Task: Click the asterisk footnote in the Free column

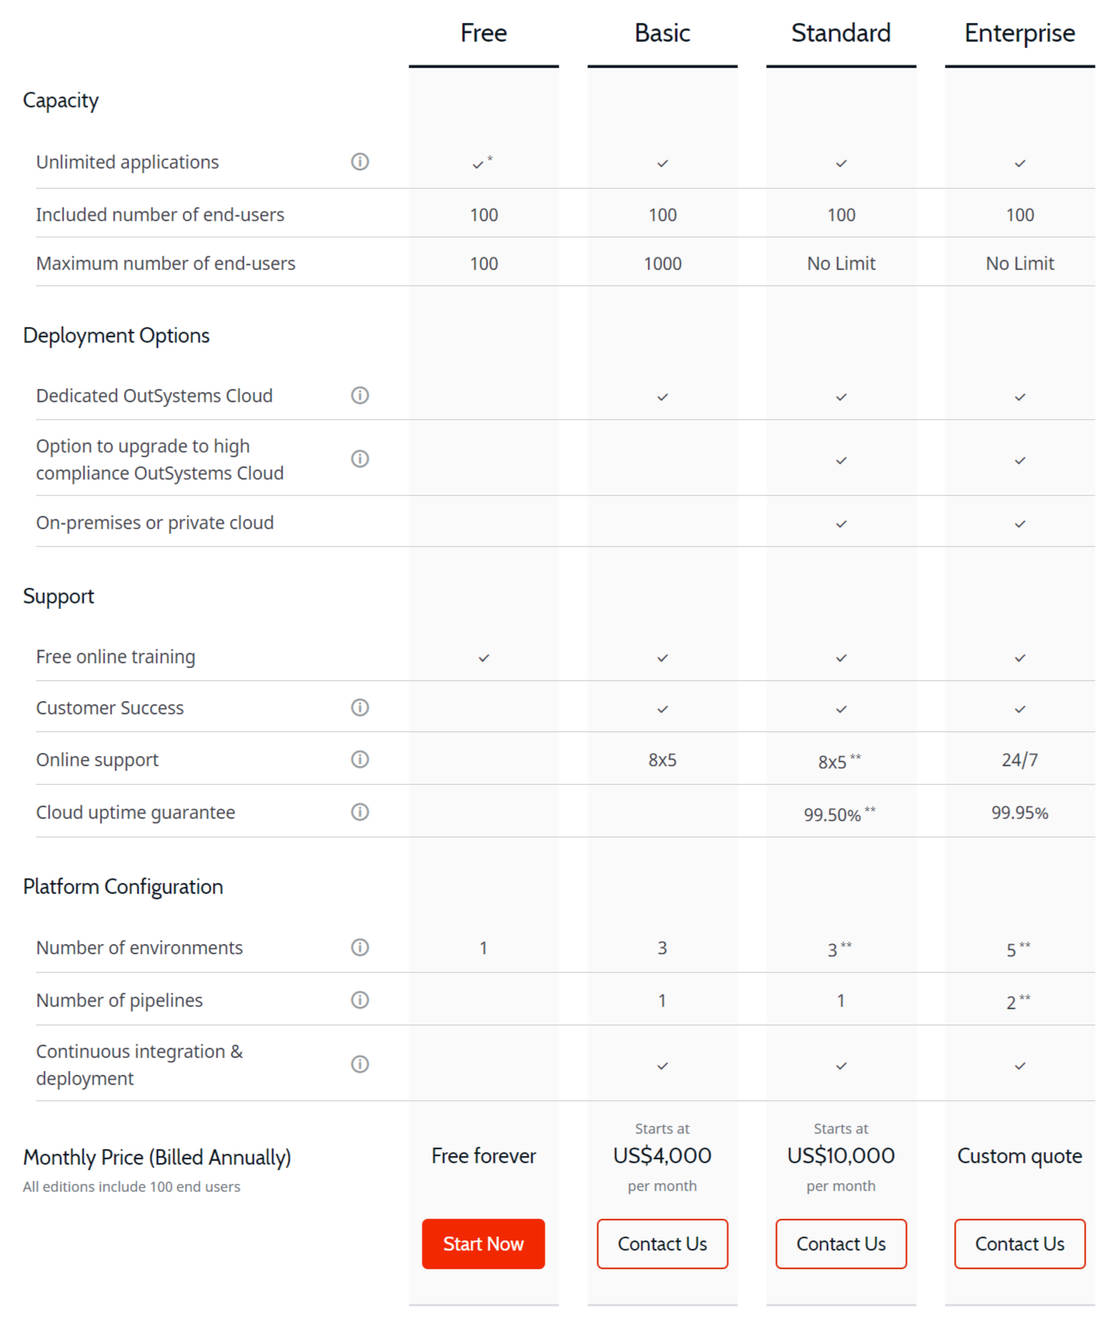Action: pyautogui.click(x=489, y=157)
